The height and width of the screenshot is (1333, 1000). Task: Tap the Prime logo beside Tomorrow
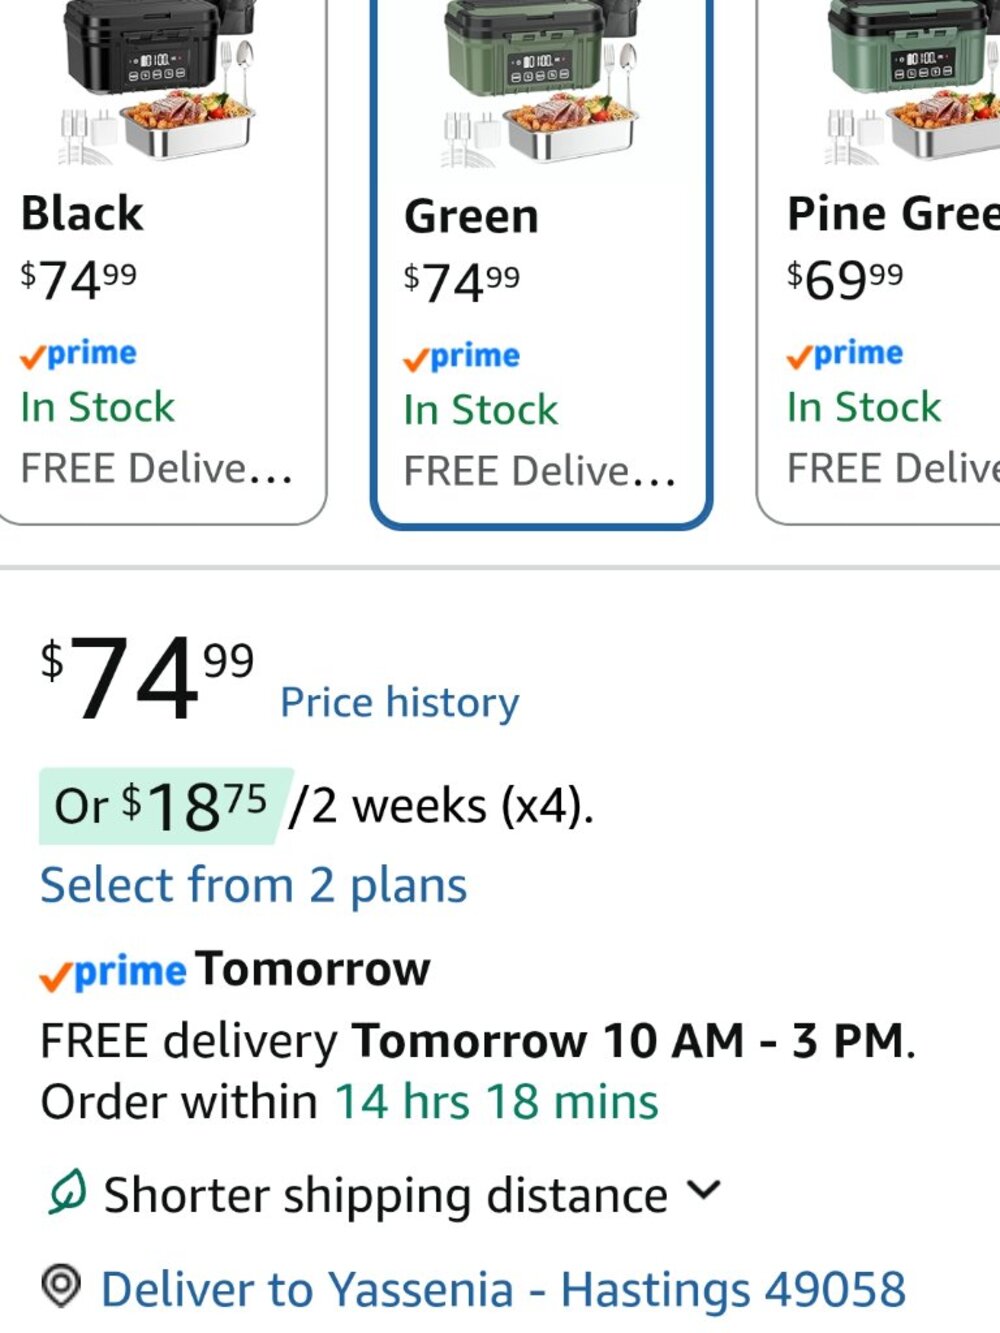coord(113,971)
